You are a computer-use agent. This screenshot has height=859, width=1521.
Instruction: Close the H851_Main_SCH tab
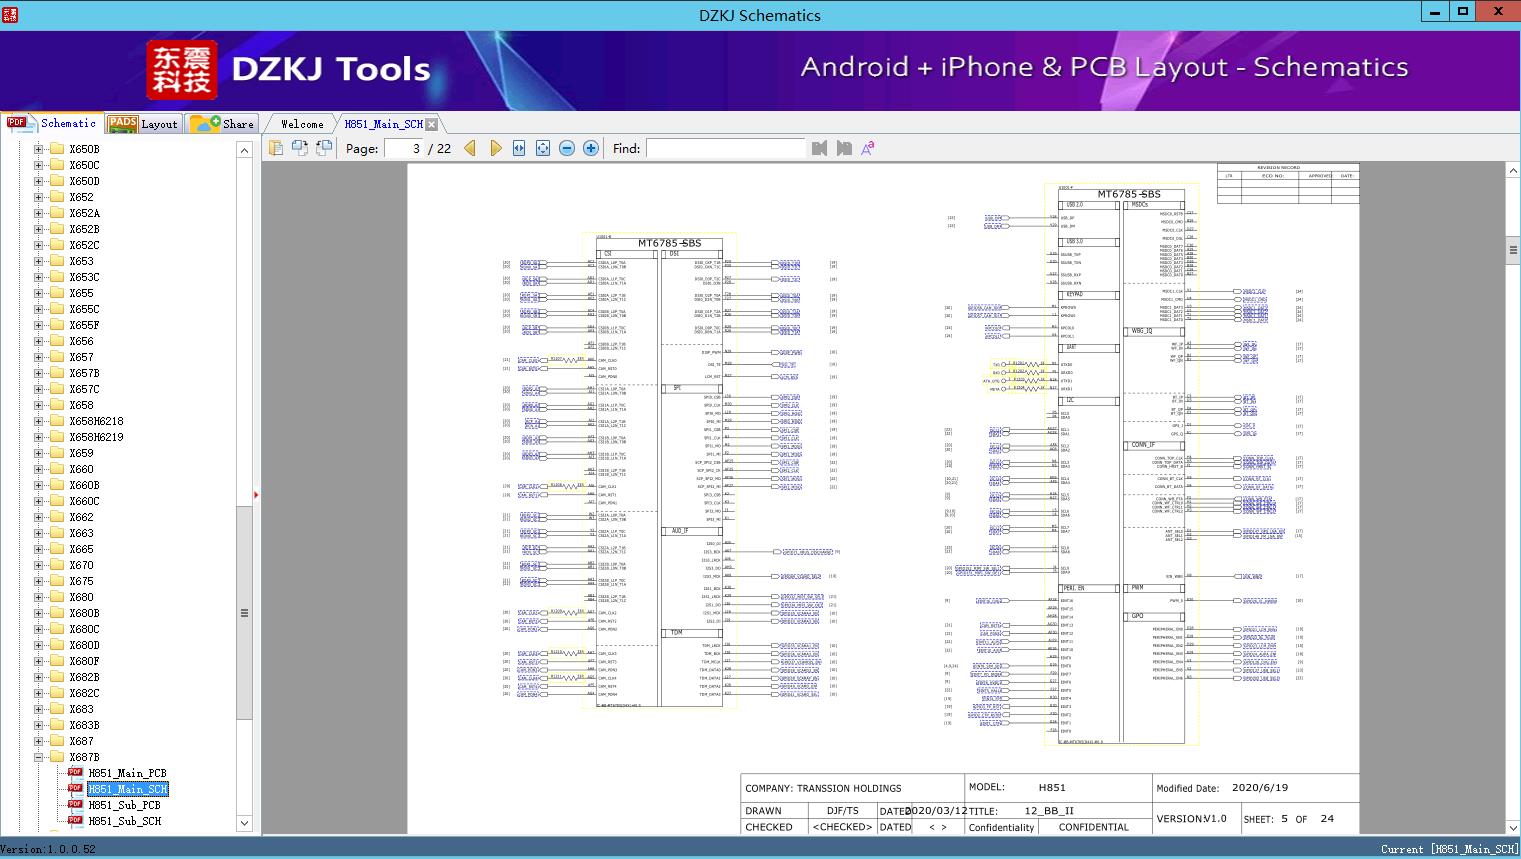point(431,124)
